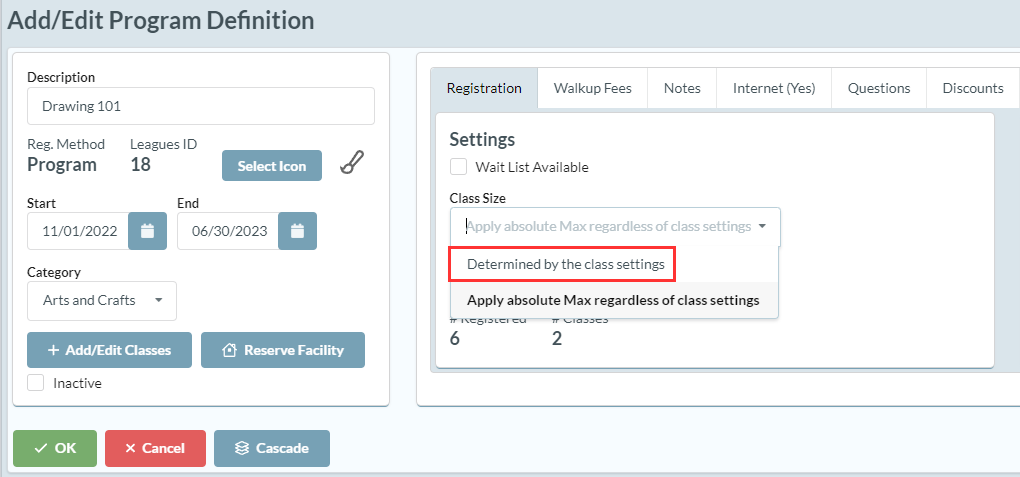Show the Discounts tab
Screen dimensions: 1020x477
point(972,88)
